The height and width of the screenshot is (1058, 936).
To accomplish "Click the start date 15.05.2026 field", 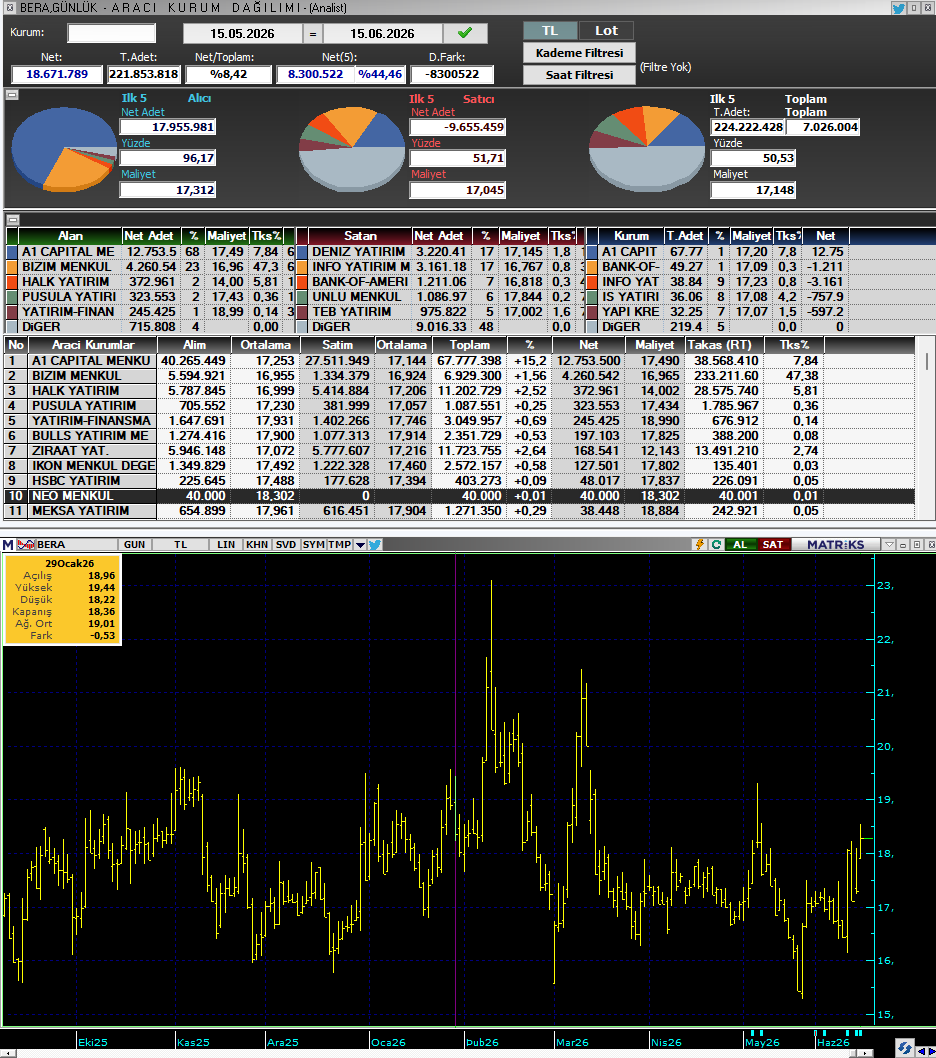I will point(242,34).
